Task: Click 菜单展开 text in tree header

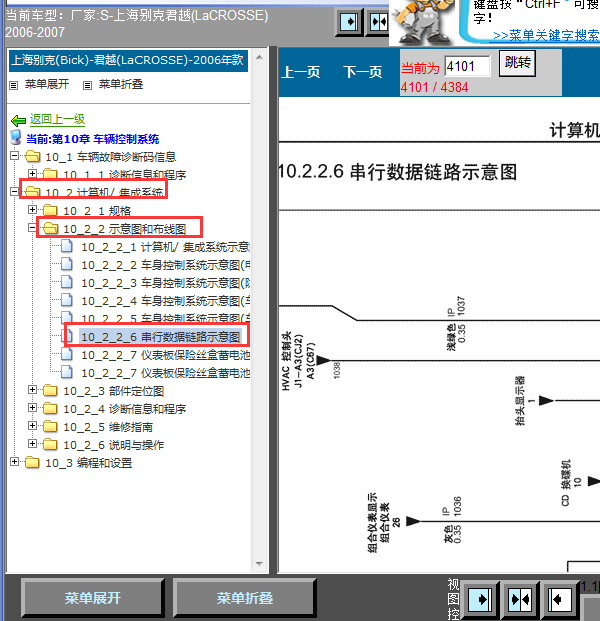Action: point(47,84)
